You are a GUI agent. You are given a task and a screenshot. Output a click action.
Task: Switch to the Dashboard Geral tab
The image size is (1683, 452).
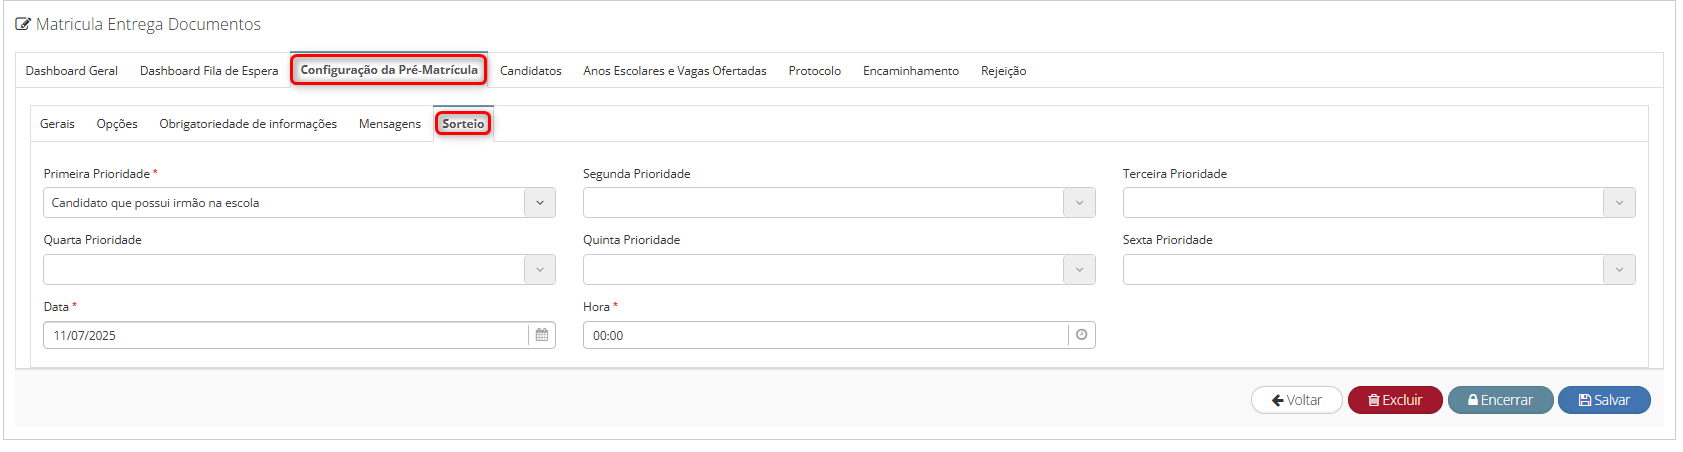(x=72, y=71)
